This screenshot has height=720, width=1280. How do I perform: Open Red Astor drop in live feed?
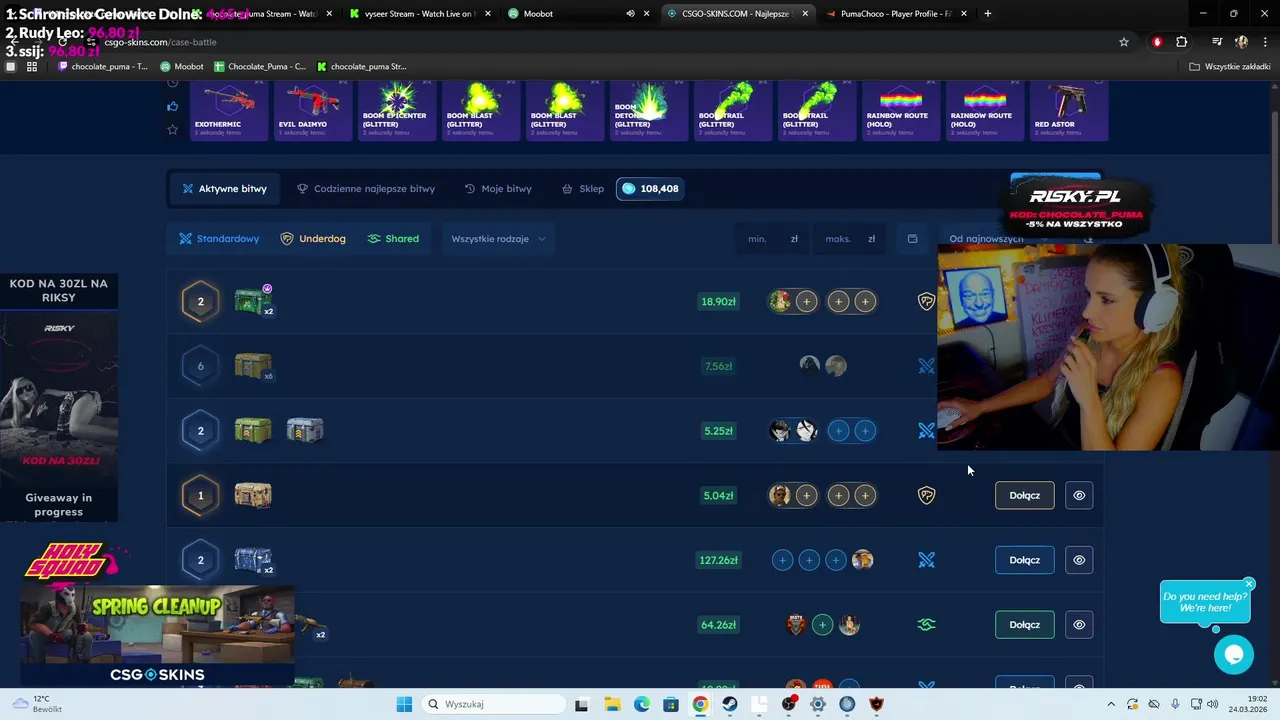1069,109
